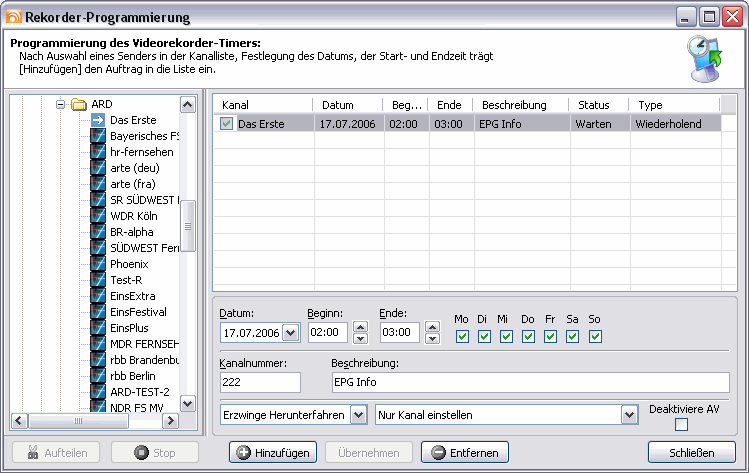Click the Beschreibung text field
749x473 pixels.
pos(530,382)
